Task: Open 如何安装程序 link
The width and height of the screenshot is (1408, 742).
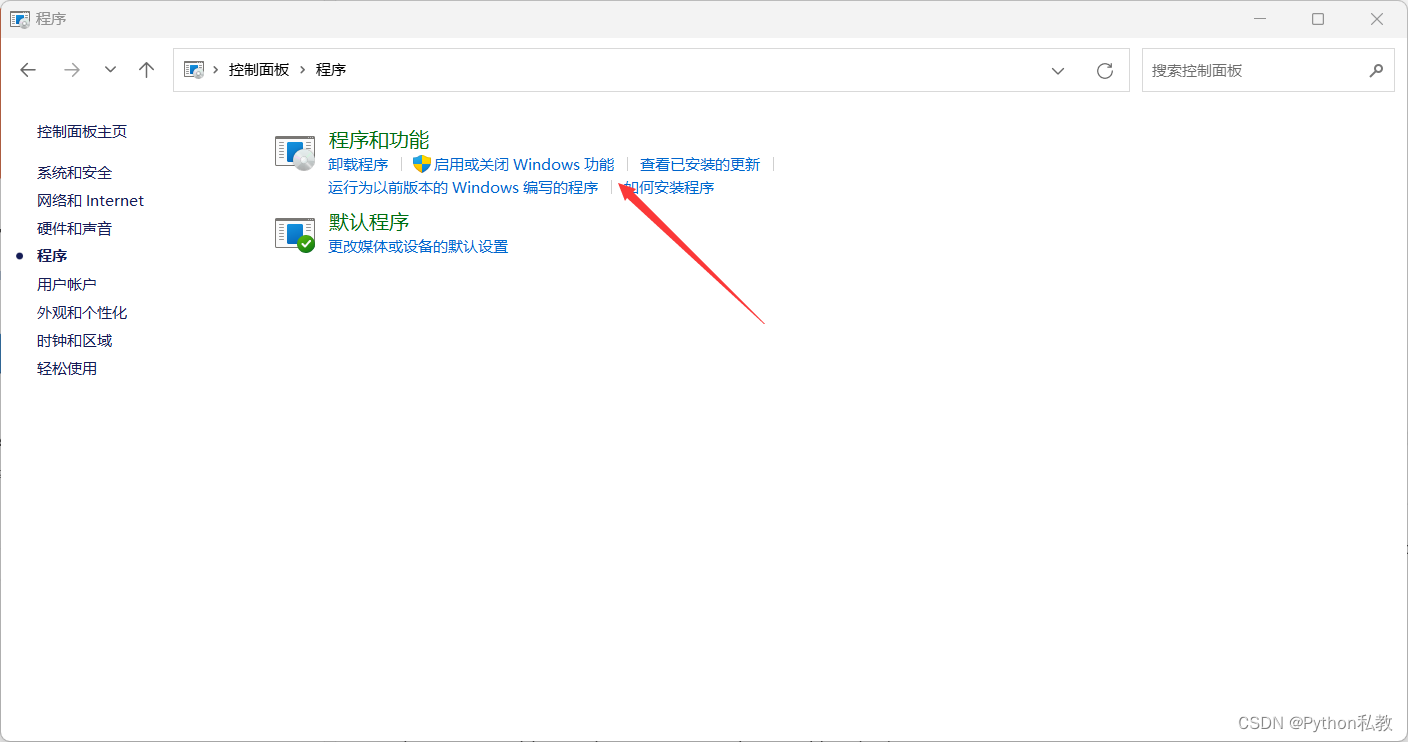Action: (669, 188)
